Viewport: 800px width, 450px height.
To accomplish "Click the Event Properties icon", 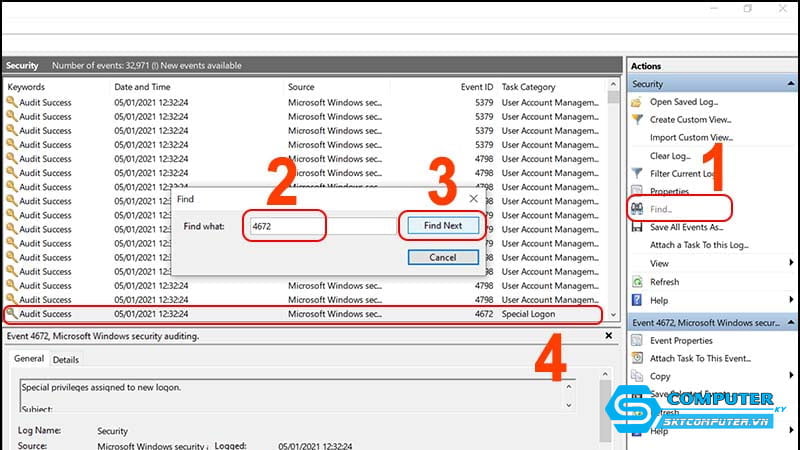I will 638,341.
